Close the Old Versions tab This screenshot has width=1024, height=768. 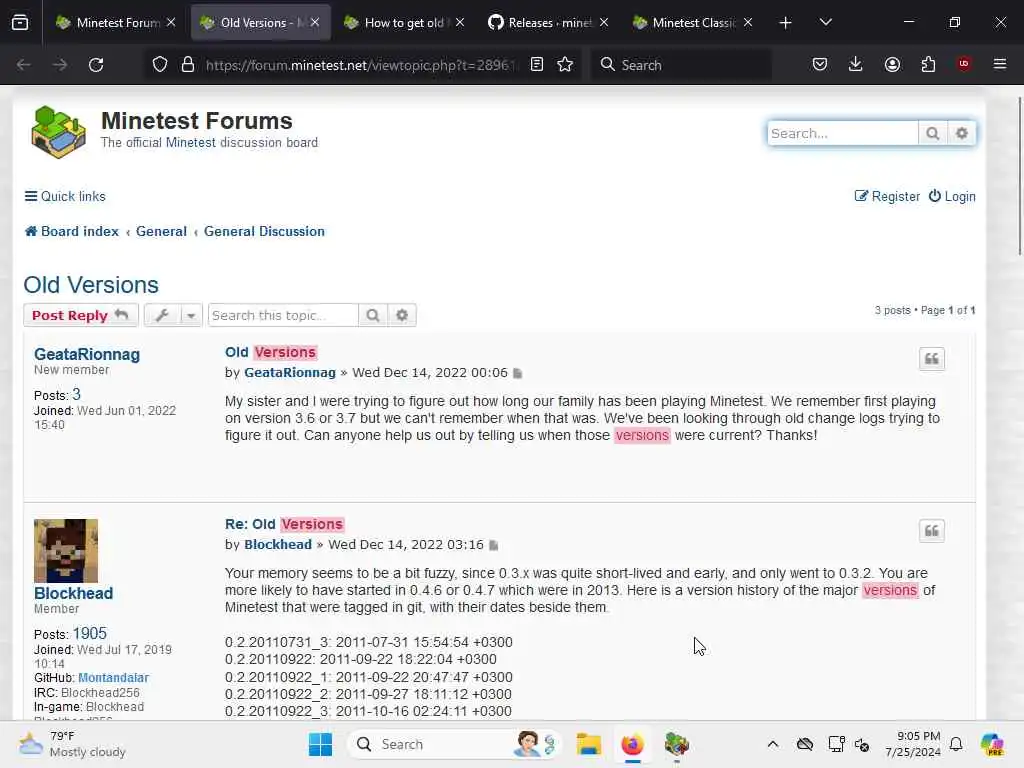pyautogui.click(x=315, y=22)
